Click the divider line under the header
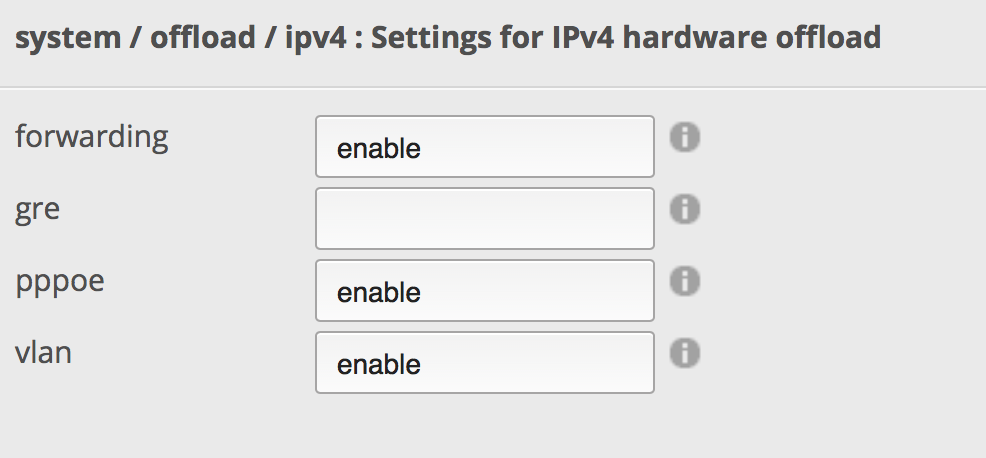This screenshot has width=986, height=458. (493, 88)
